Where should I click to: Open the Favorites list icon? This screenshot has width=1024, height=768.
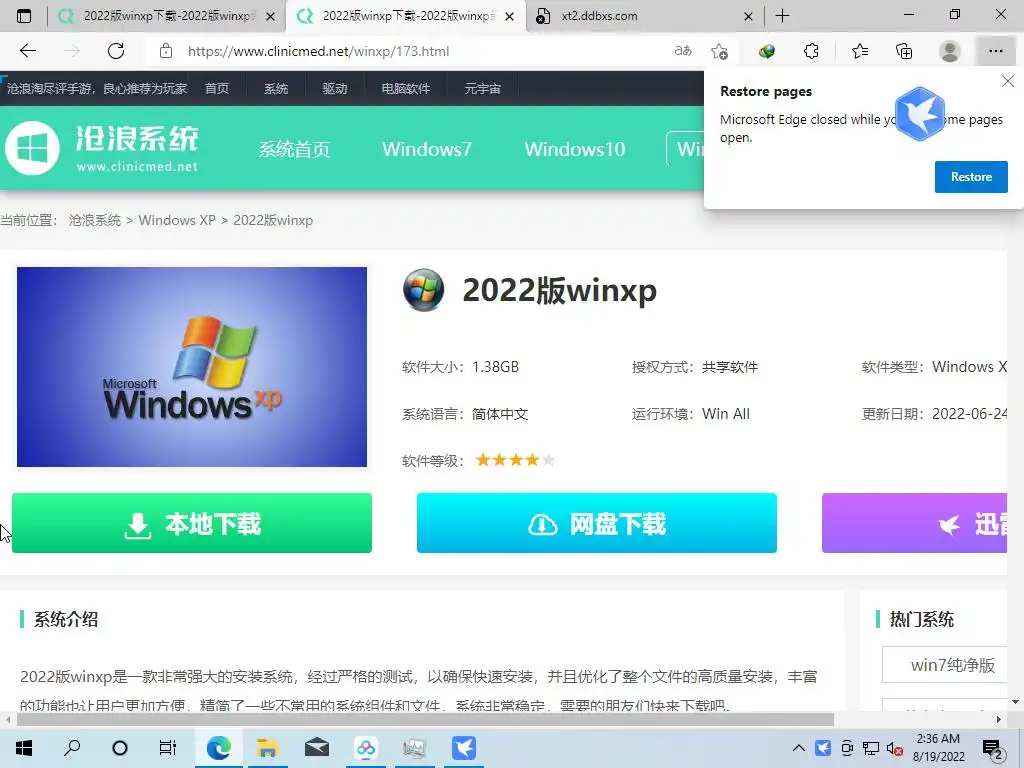[860, 51]
